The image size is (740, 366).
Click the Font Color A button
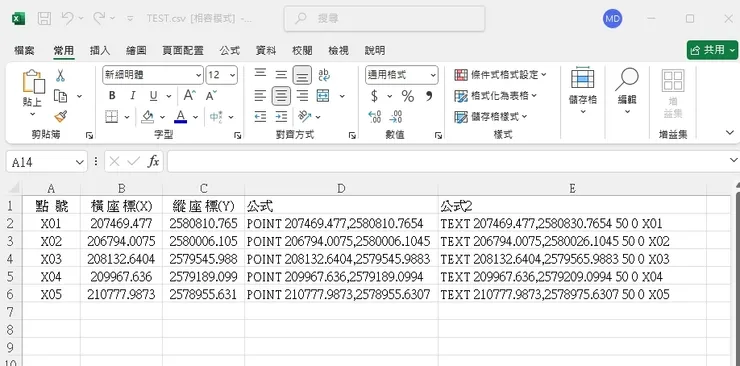coord(180,116)
